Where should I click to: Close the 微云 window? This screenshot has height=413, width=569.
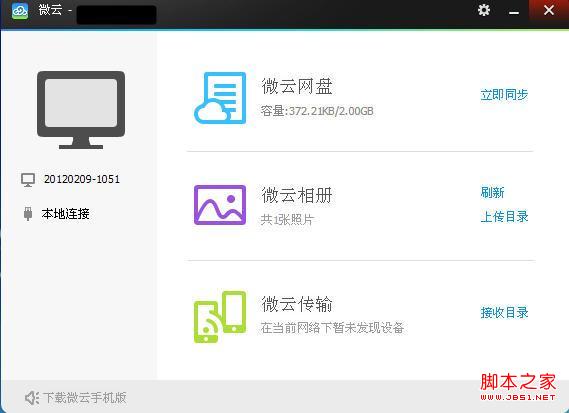pyautogui.click(x=549, y=10)
